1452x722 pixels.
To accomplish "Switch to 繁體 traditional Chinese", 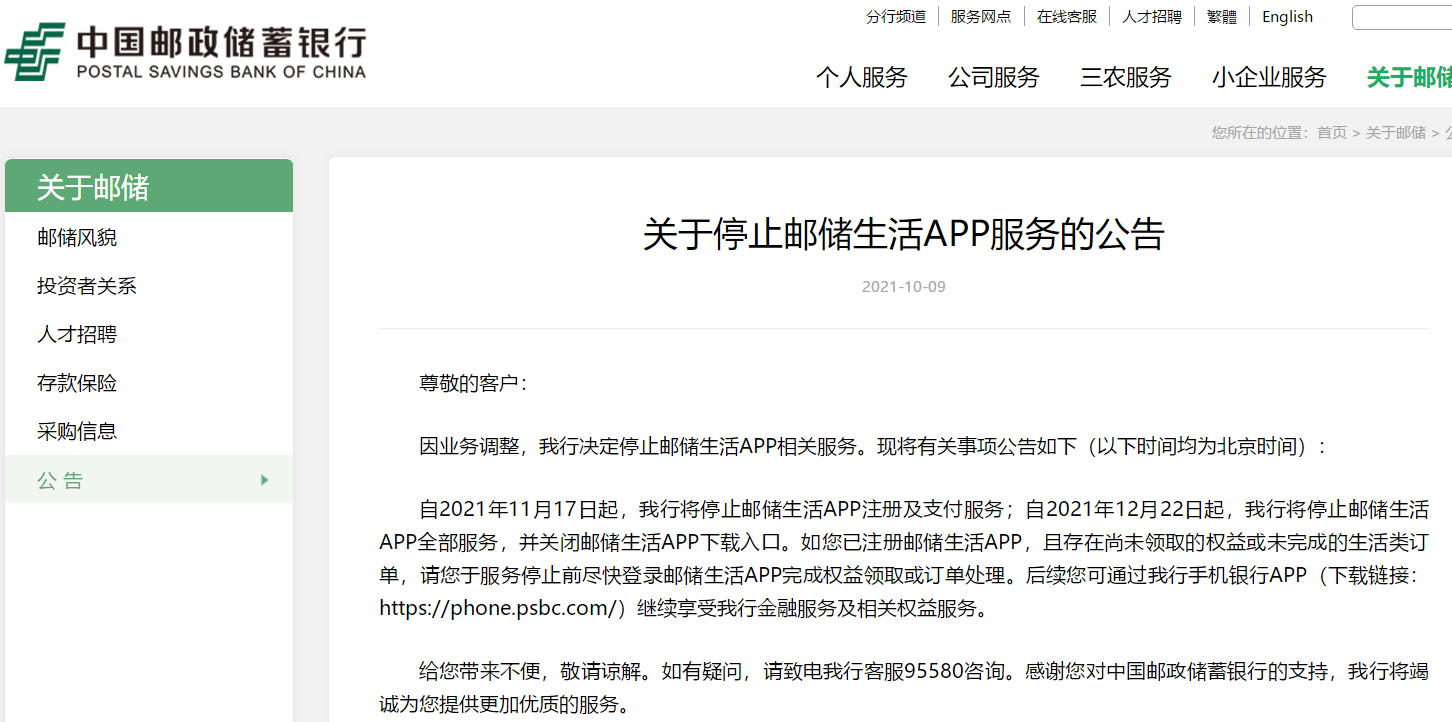I will (x=1222, y=17).
